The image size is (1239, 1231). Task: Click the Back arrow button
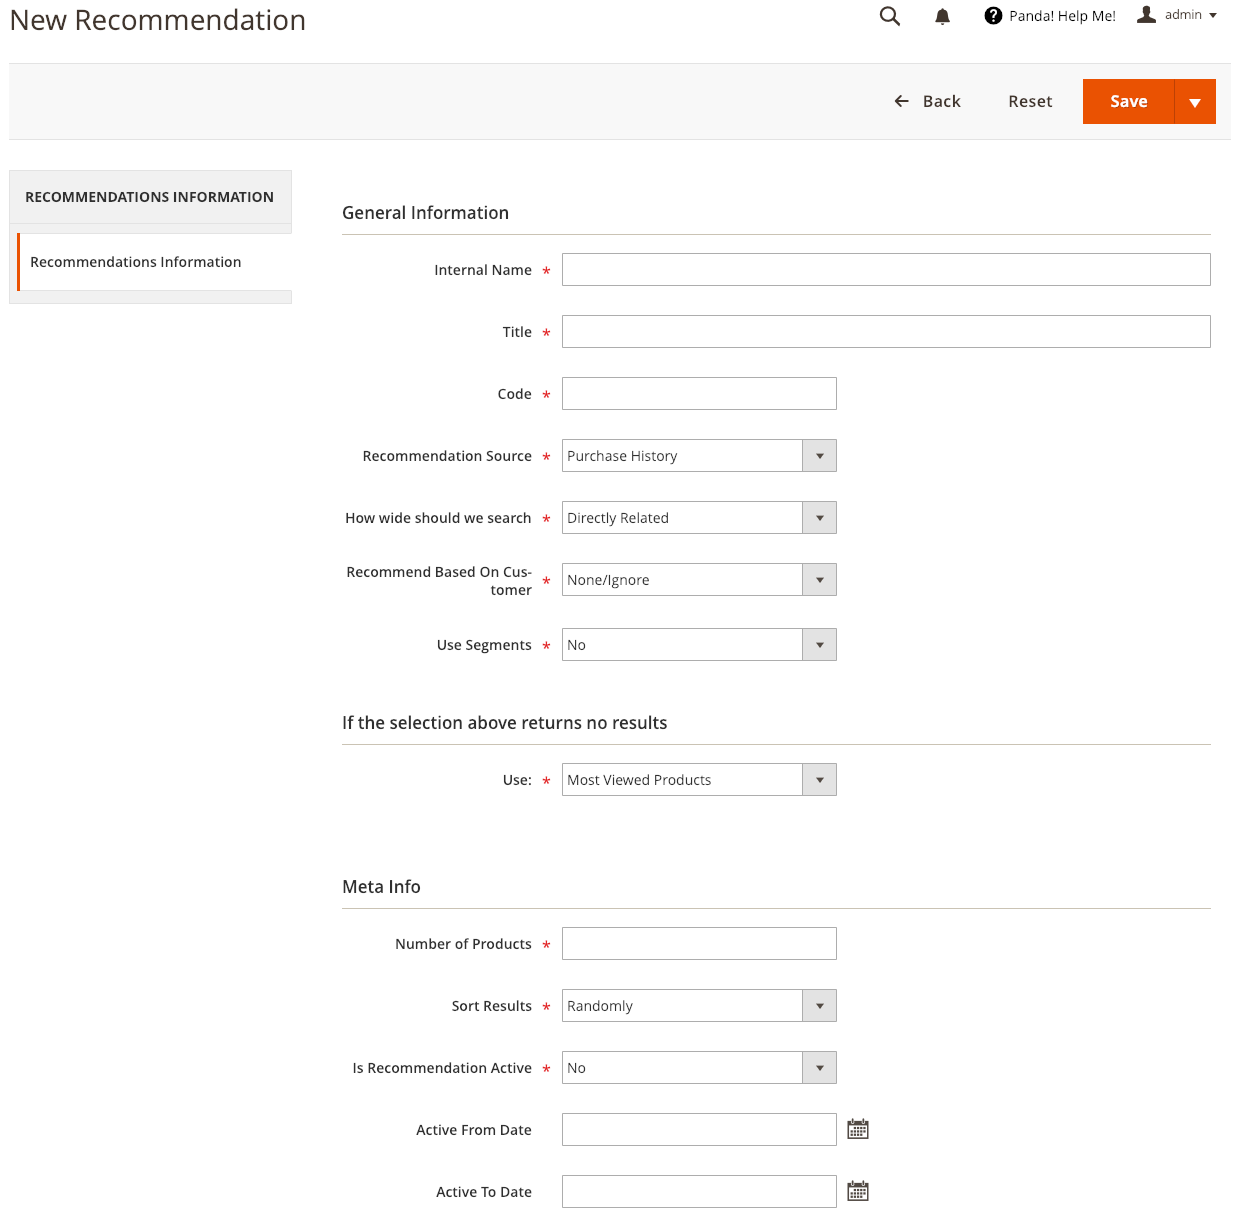[x=927, y=101]
